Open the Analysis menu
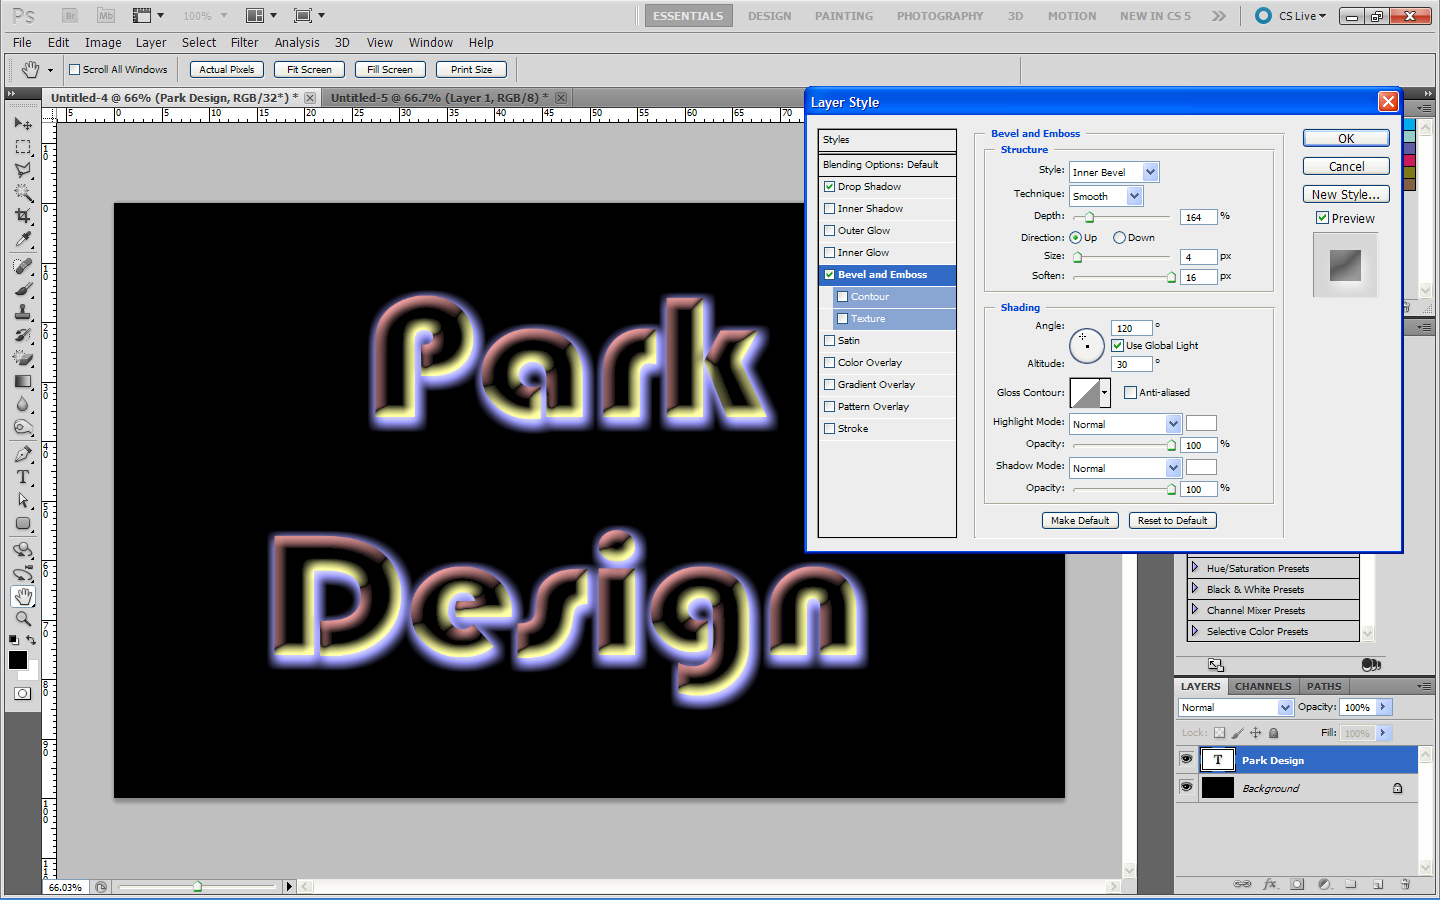Viewport: 1440px width, 900px height. [x=297, y=43]
